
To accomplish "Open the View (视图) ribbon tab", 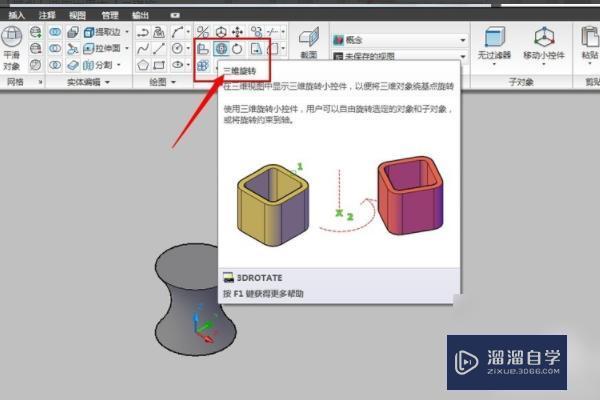I will pyautogui.click(x=77, y=15).
